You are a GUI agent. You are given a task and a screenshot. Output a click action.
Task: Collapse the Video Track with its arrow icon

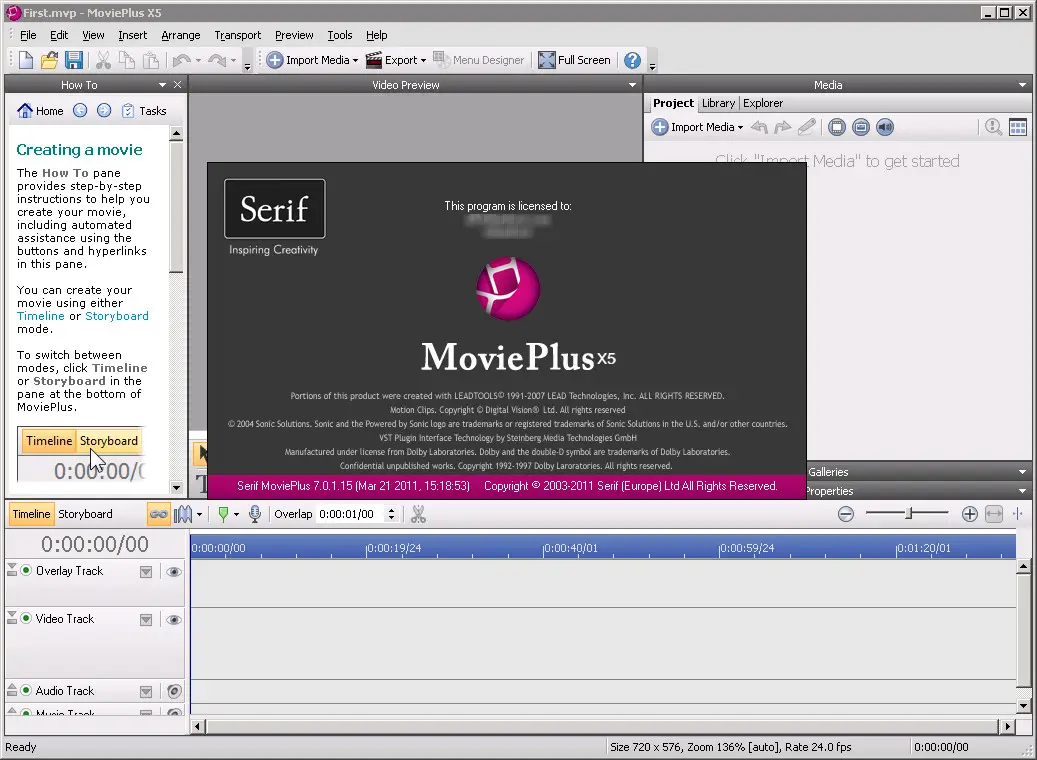tap(12, 617)
